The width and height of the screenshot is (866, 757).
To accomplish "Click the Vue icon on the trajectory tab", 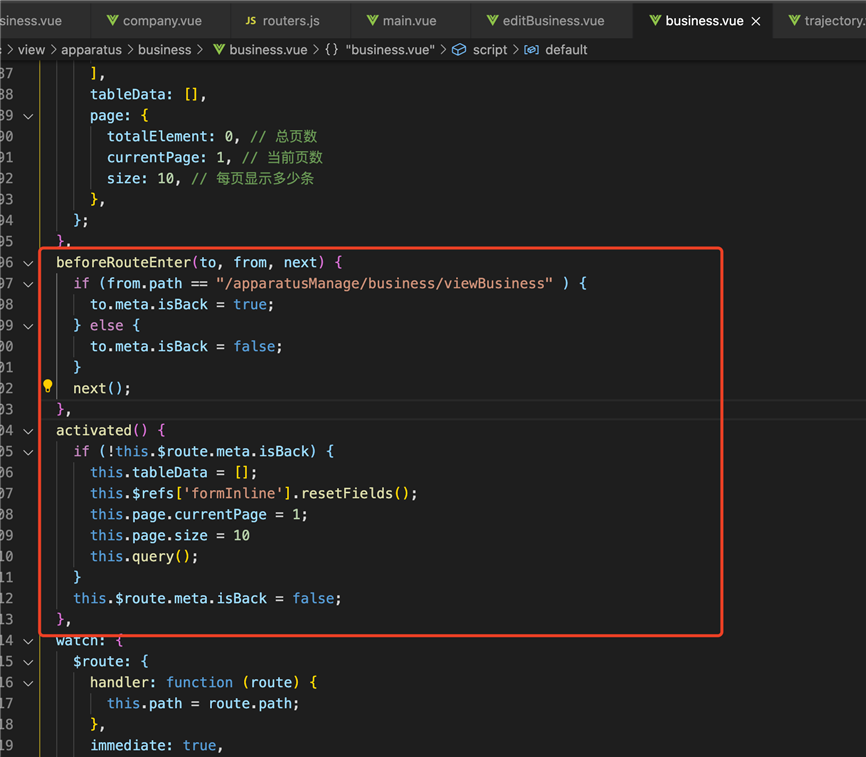I will (x=794, y=20).
